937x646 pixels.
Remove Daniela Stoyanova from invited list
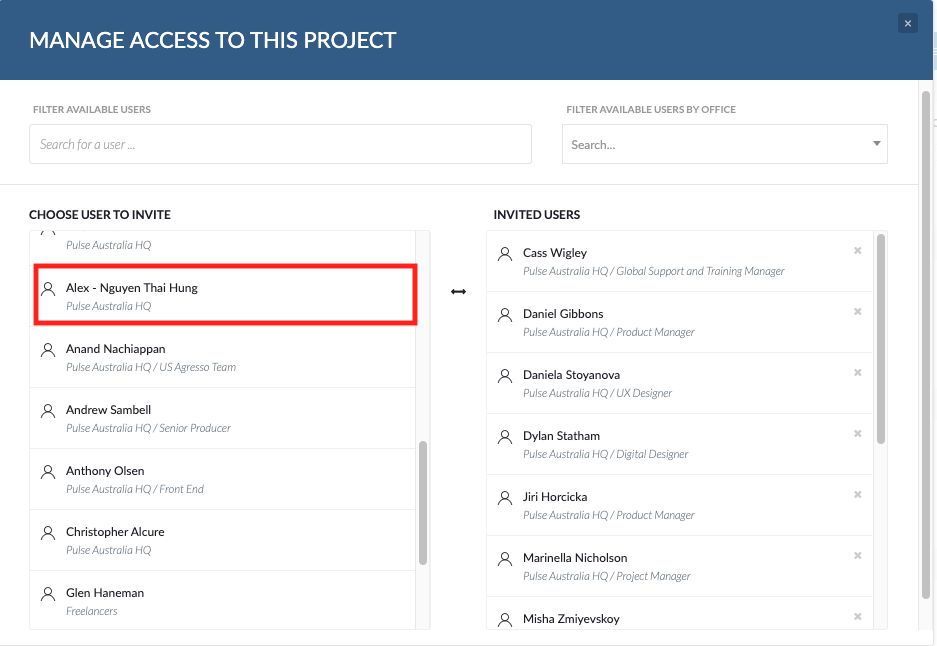858,372
